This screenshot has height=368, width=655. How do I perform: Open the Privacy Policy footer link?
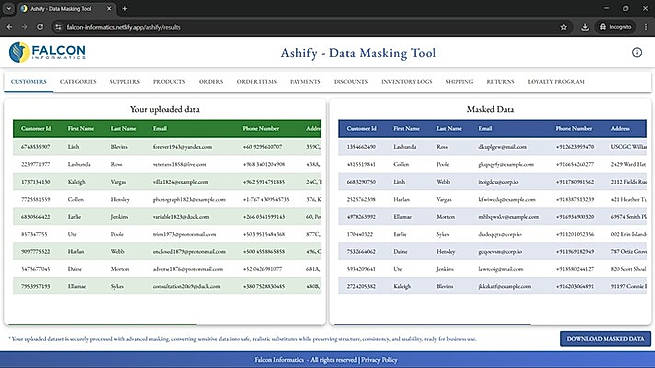coord(379,360)
